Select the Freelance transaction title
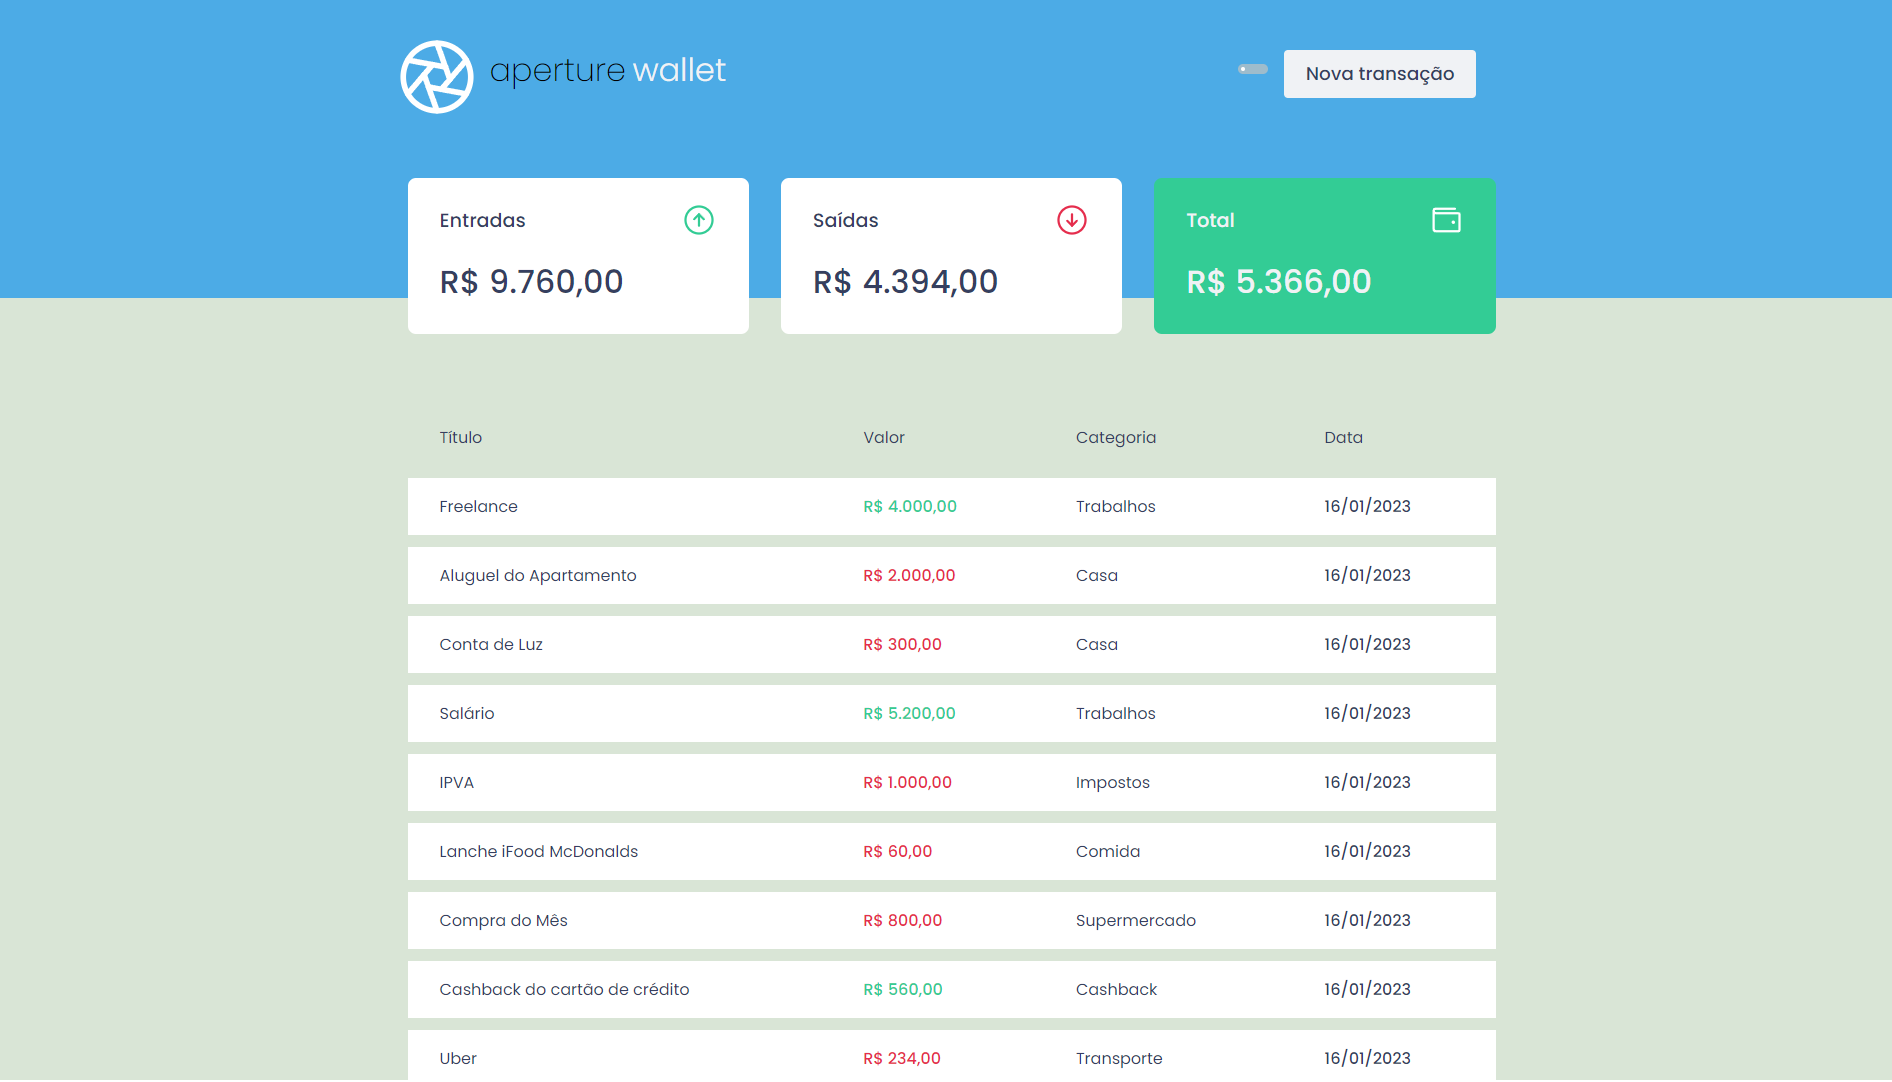Viewport: 1892px width, 1082px height. 479,507
